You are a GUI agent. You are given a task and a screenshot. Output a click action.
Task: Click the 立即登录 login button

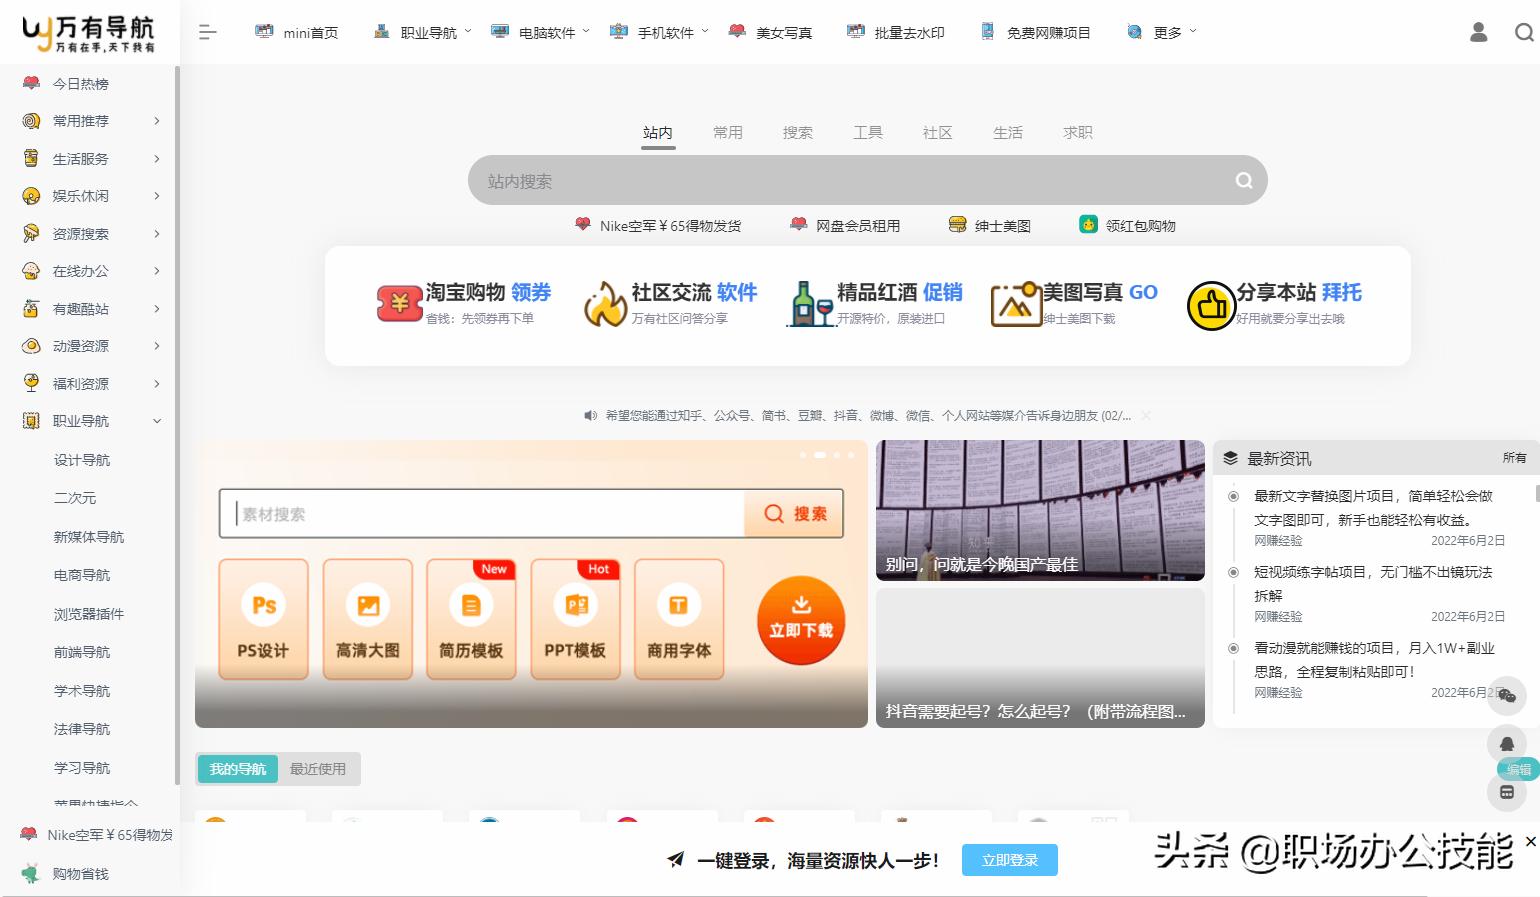[x=1009, y=859]
